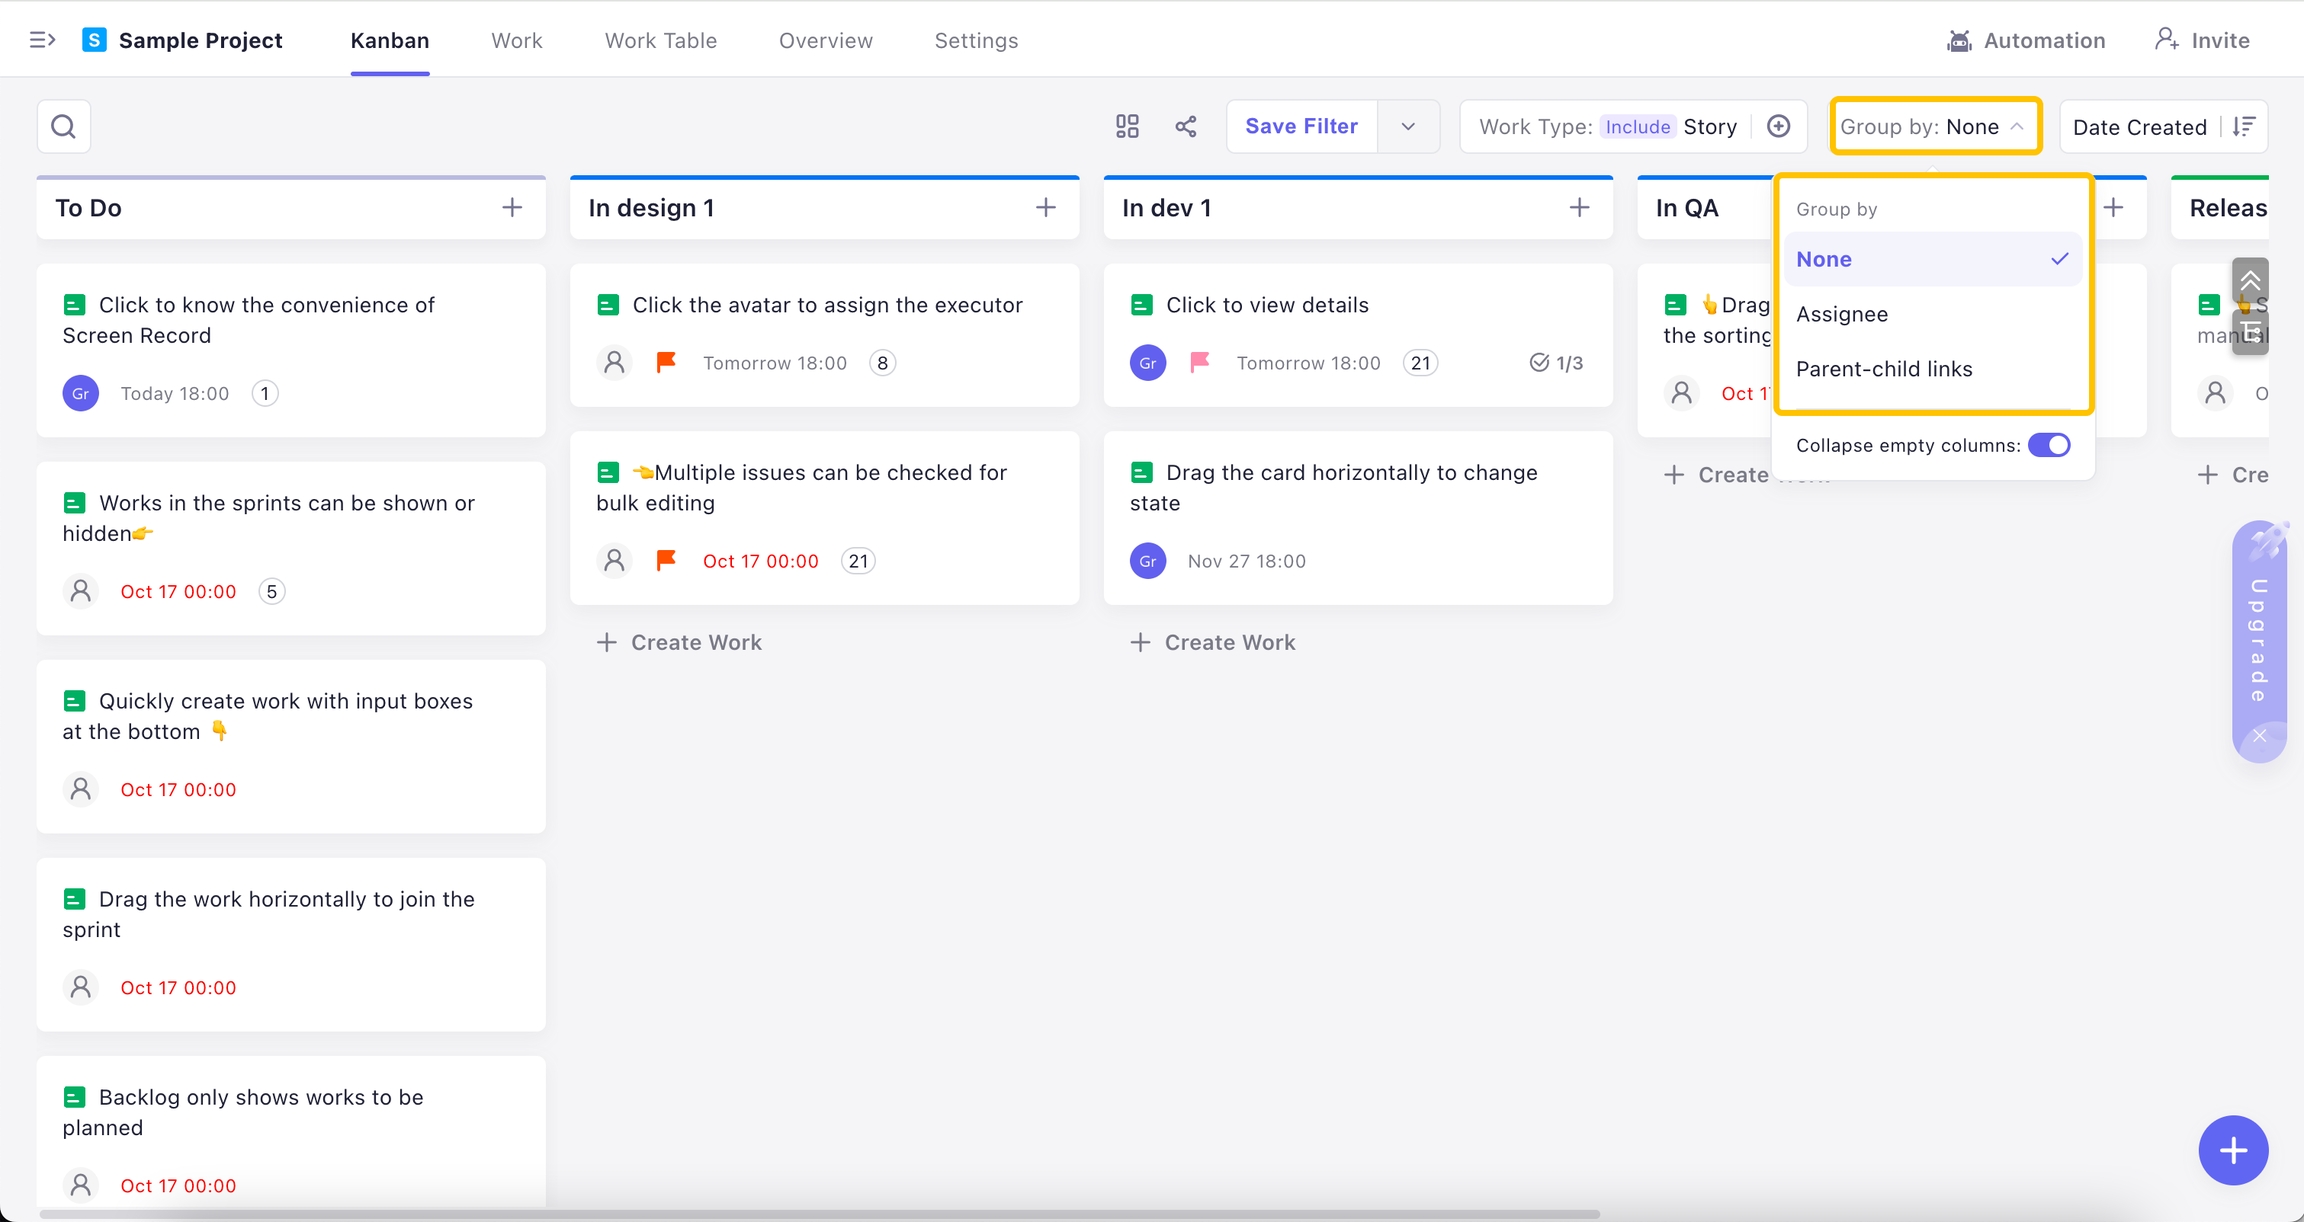Viewport: 2304px width, 1222px height.
Task: Add a new filter condition icon
Action: click(1778, 127)
